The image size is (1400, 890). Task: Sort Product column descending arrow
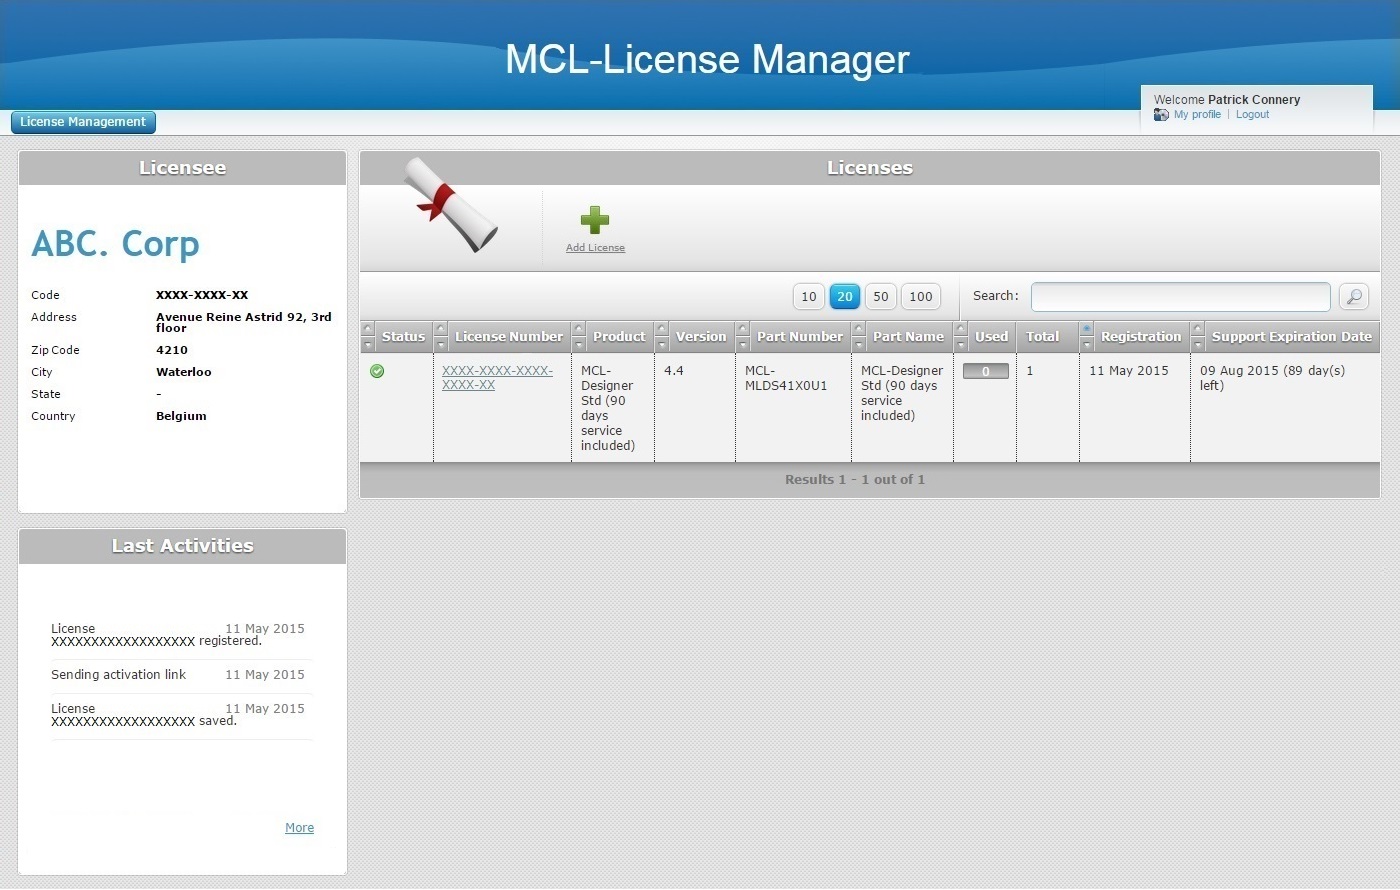point(579,345)
